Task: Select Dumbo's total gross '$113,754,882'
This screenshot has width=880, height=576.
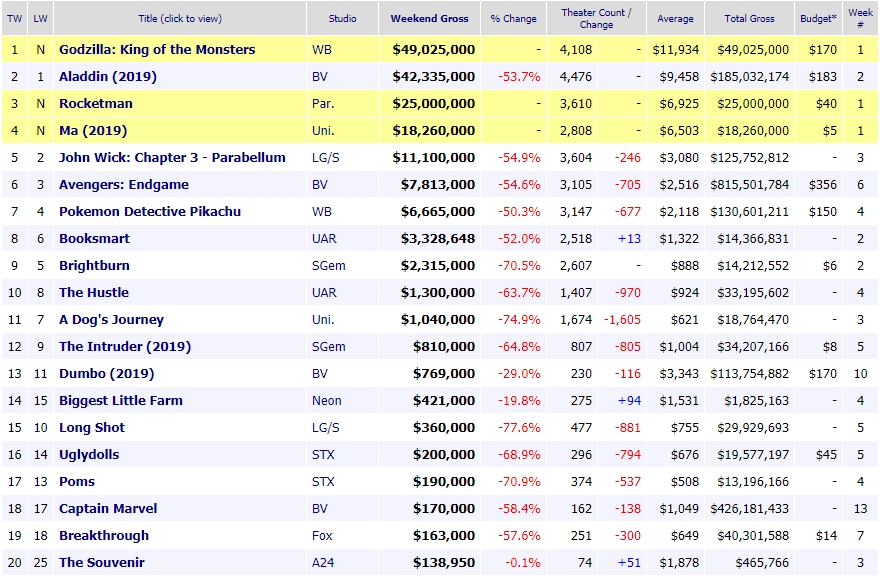Action: click(750, 373)
